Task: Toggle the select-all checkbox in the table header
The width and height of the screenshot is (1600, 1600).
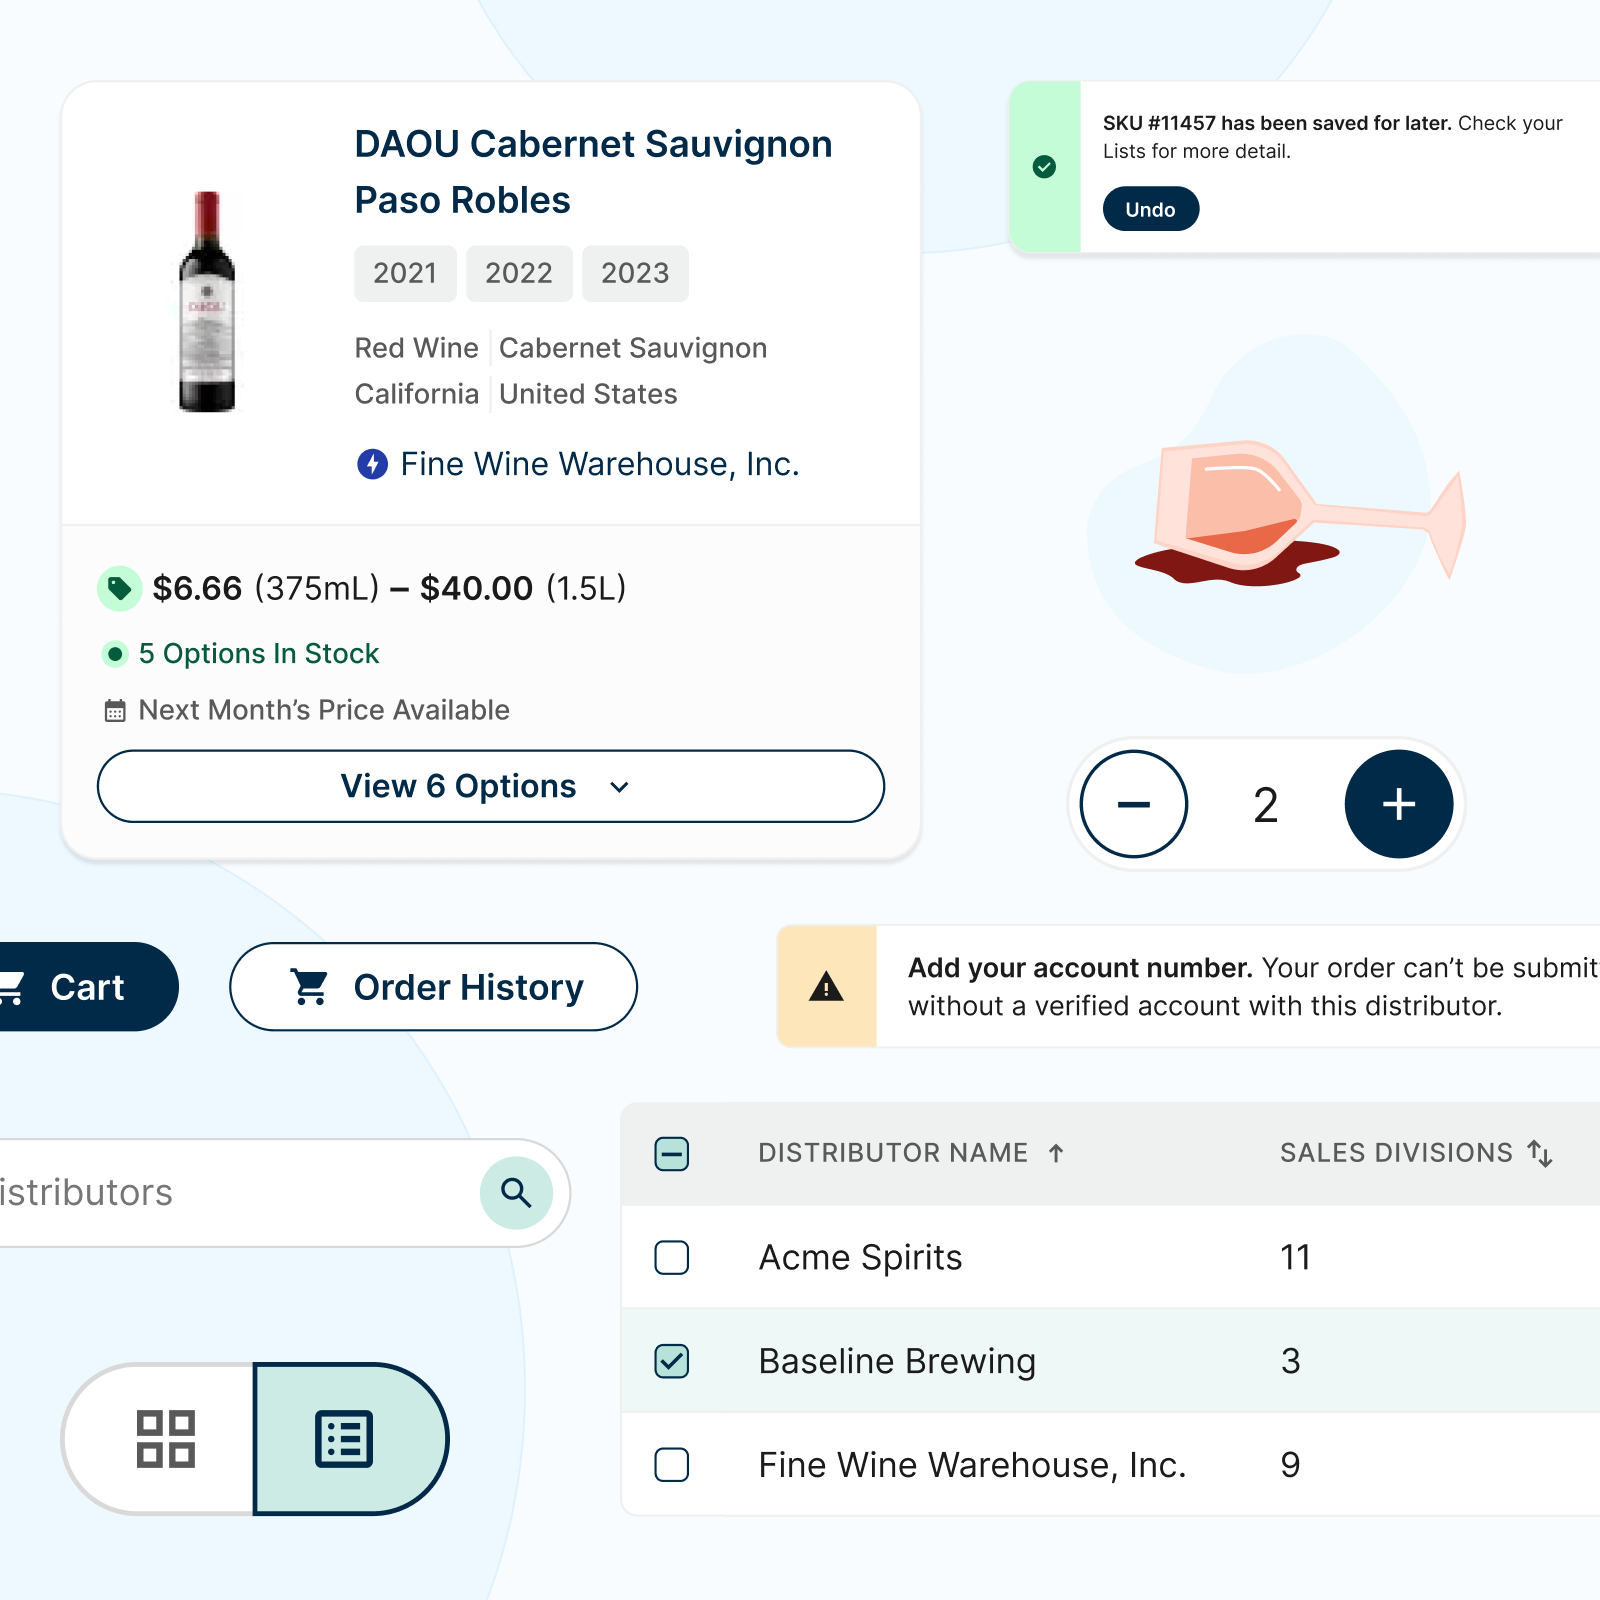Action: point(671,1154)
